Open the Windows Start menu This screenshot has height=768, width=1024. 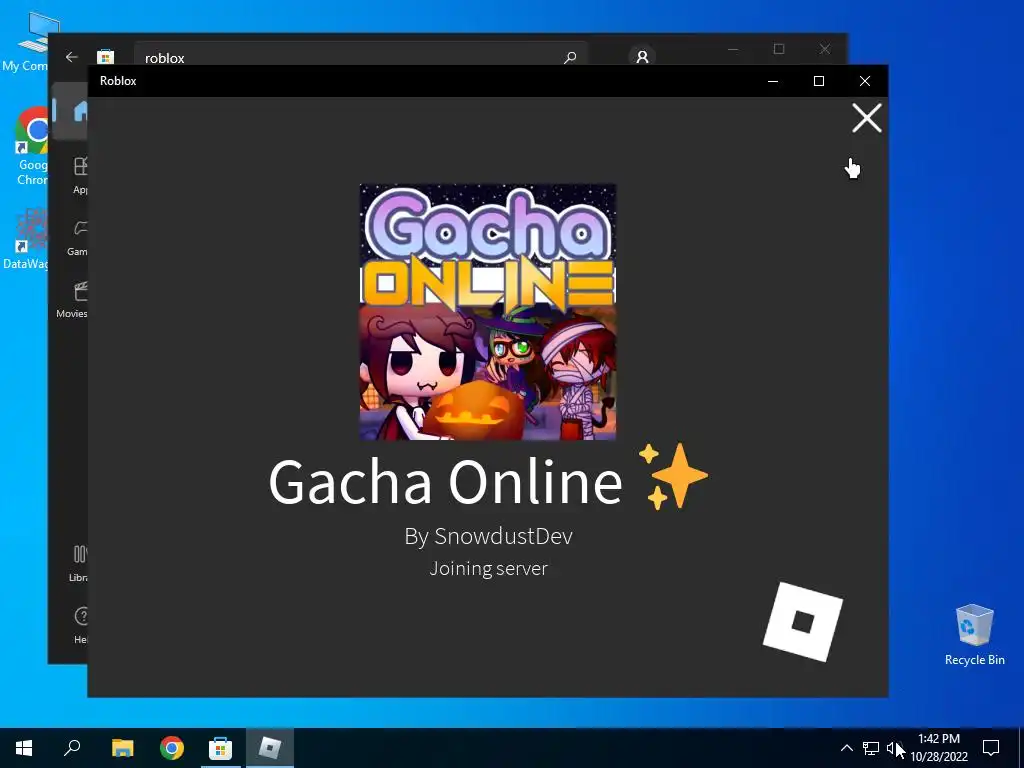(x=24, y=748)
